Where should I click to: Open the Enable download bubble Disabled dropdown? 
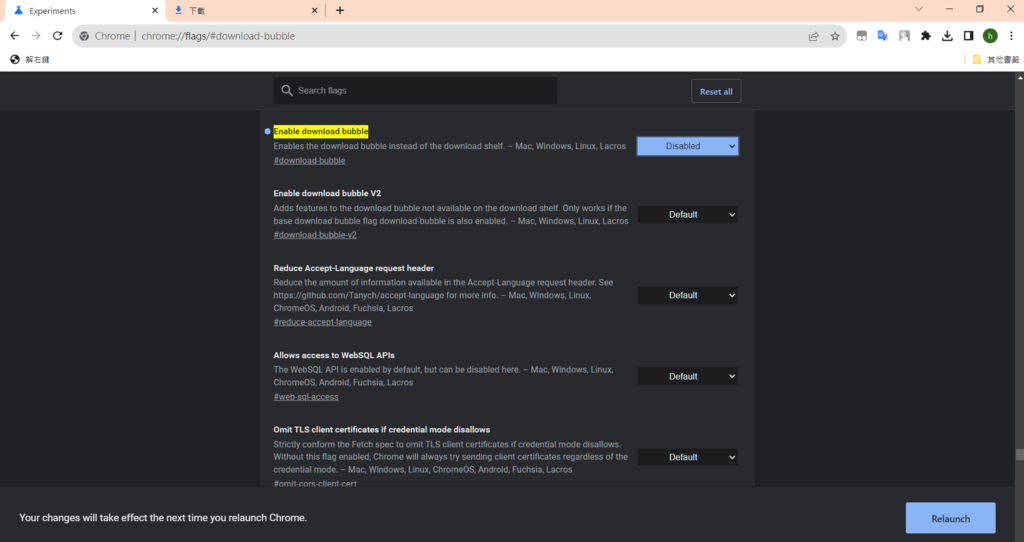tap(688, 146)
